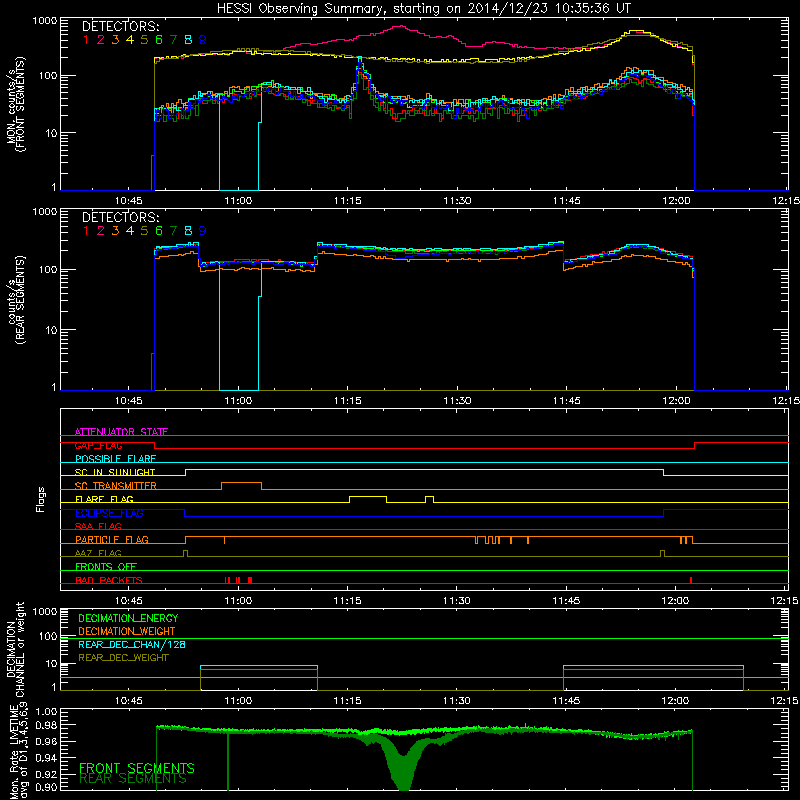The width and height of the screenshot is (800, 800).
Task: Select orange detector 3 in rear segments legend
Action: (x=115, y=231)
